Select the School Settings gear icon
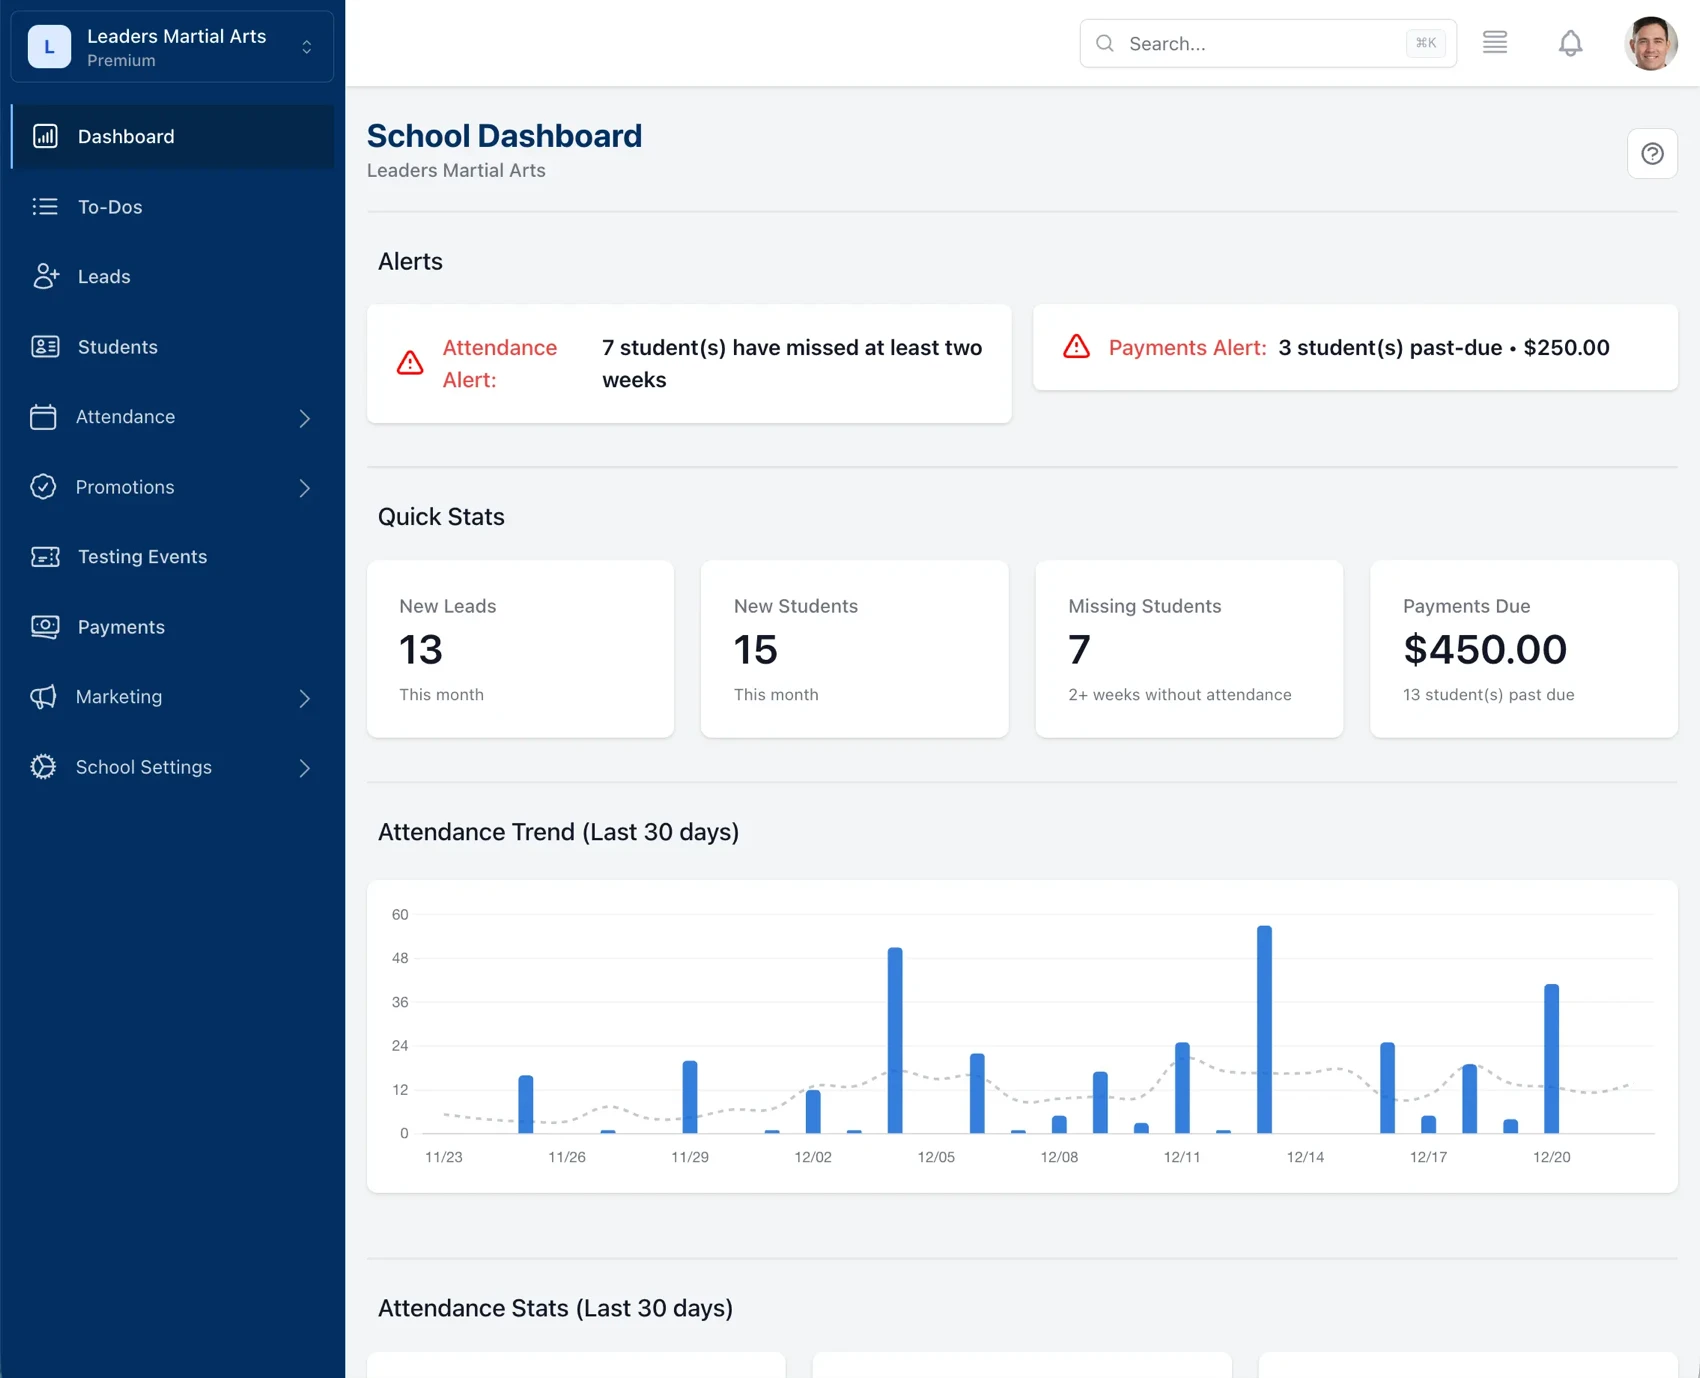Image resolution: width=1700 pixels, height=1378 pixels. 45,766
